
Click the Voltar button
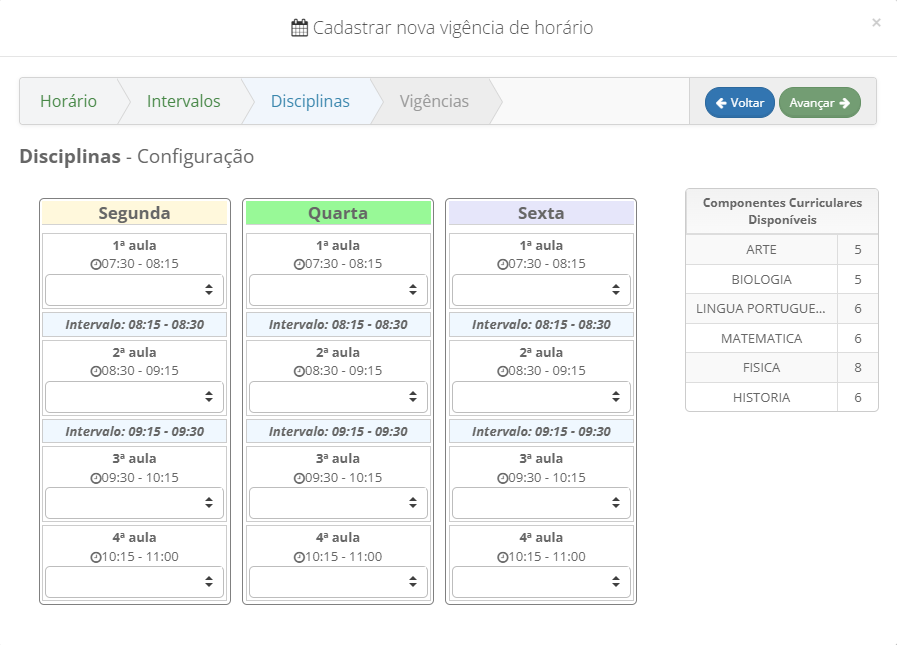coord(740,102)
